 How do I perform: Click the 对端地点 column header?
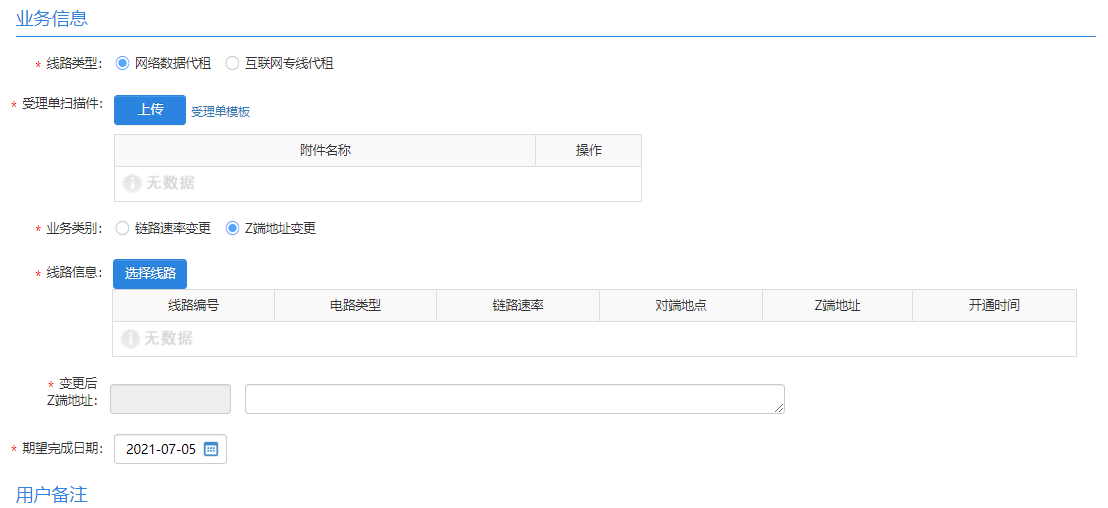[681, 306]
